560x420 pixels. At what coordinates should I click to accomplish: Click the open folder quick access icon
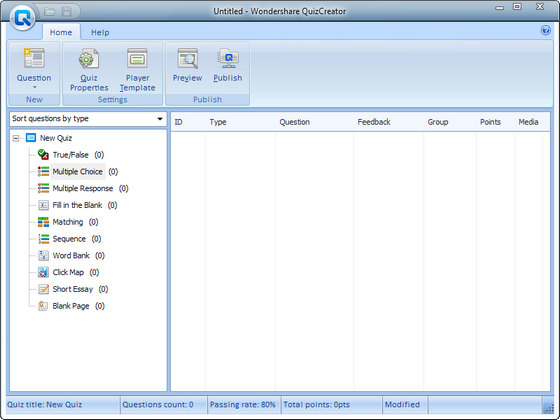click(x=49, y=12)
